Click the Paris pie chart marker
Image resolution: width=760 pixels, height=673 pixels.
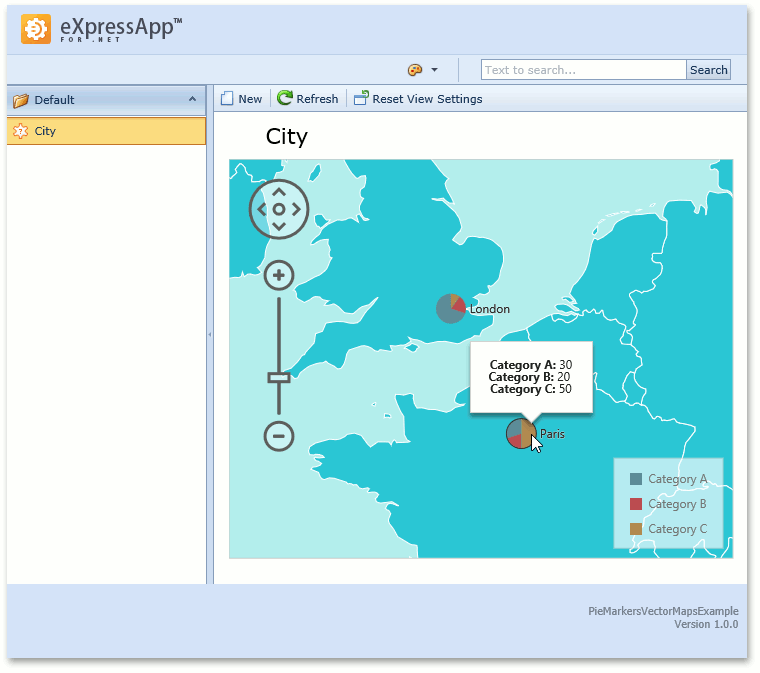tap(520, 433)
